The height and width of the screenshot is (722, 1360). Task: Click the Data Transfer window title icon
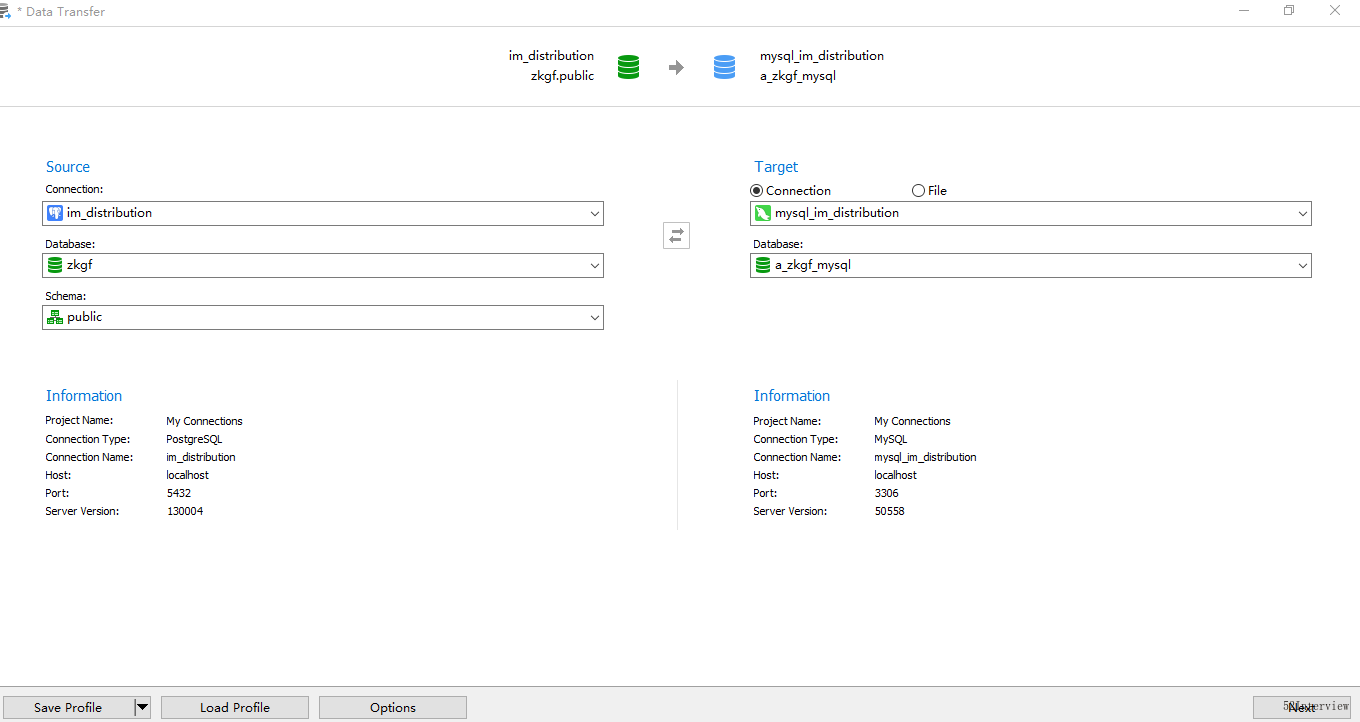(5, 11)
